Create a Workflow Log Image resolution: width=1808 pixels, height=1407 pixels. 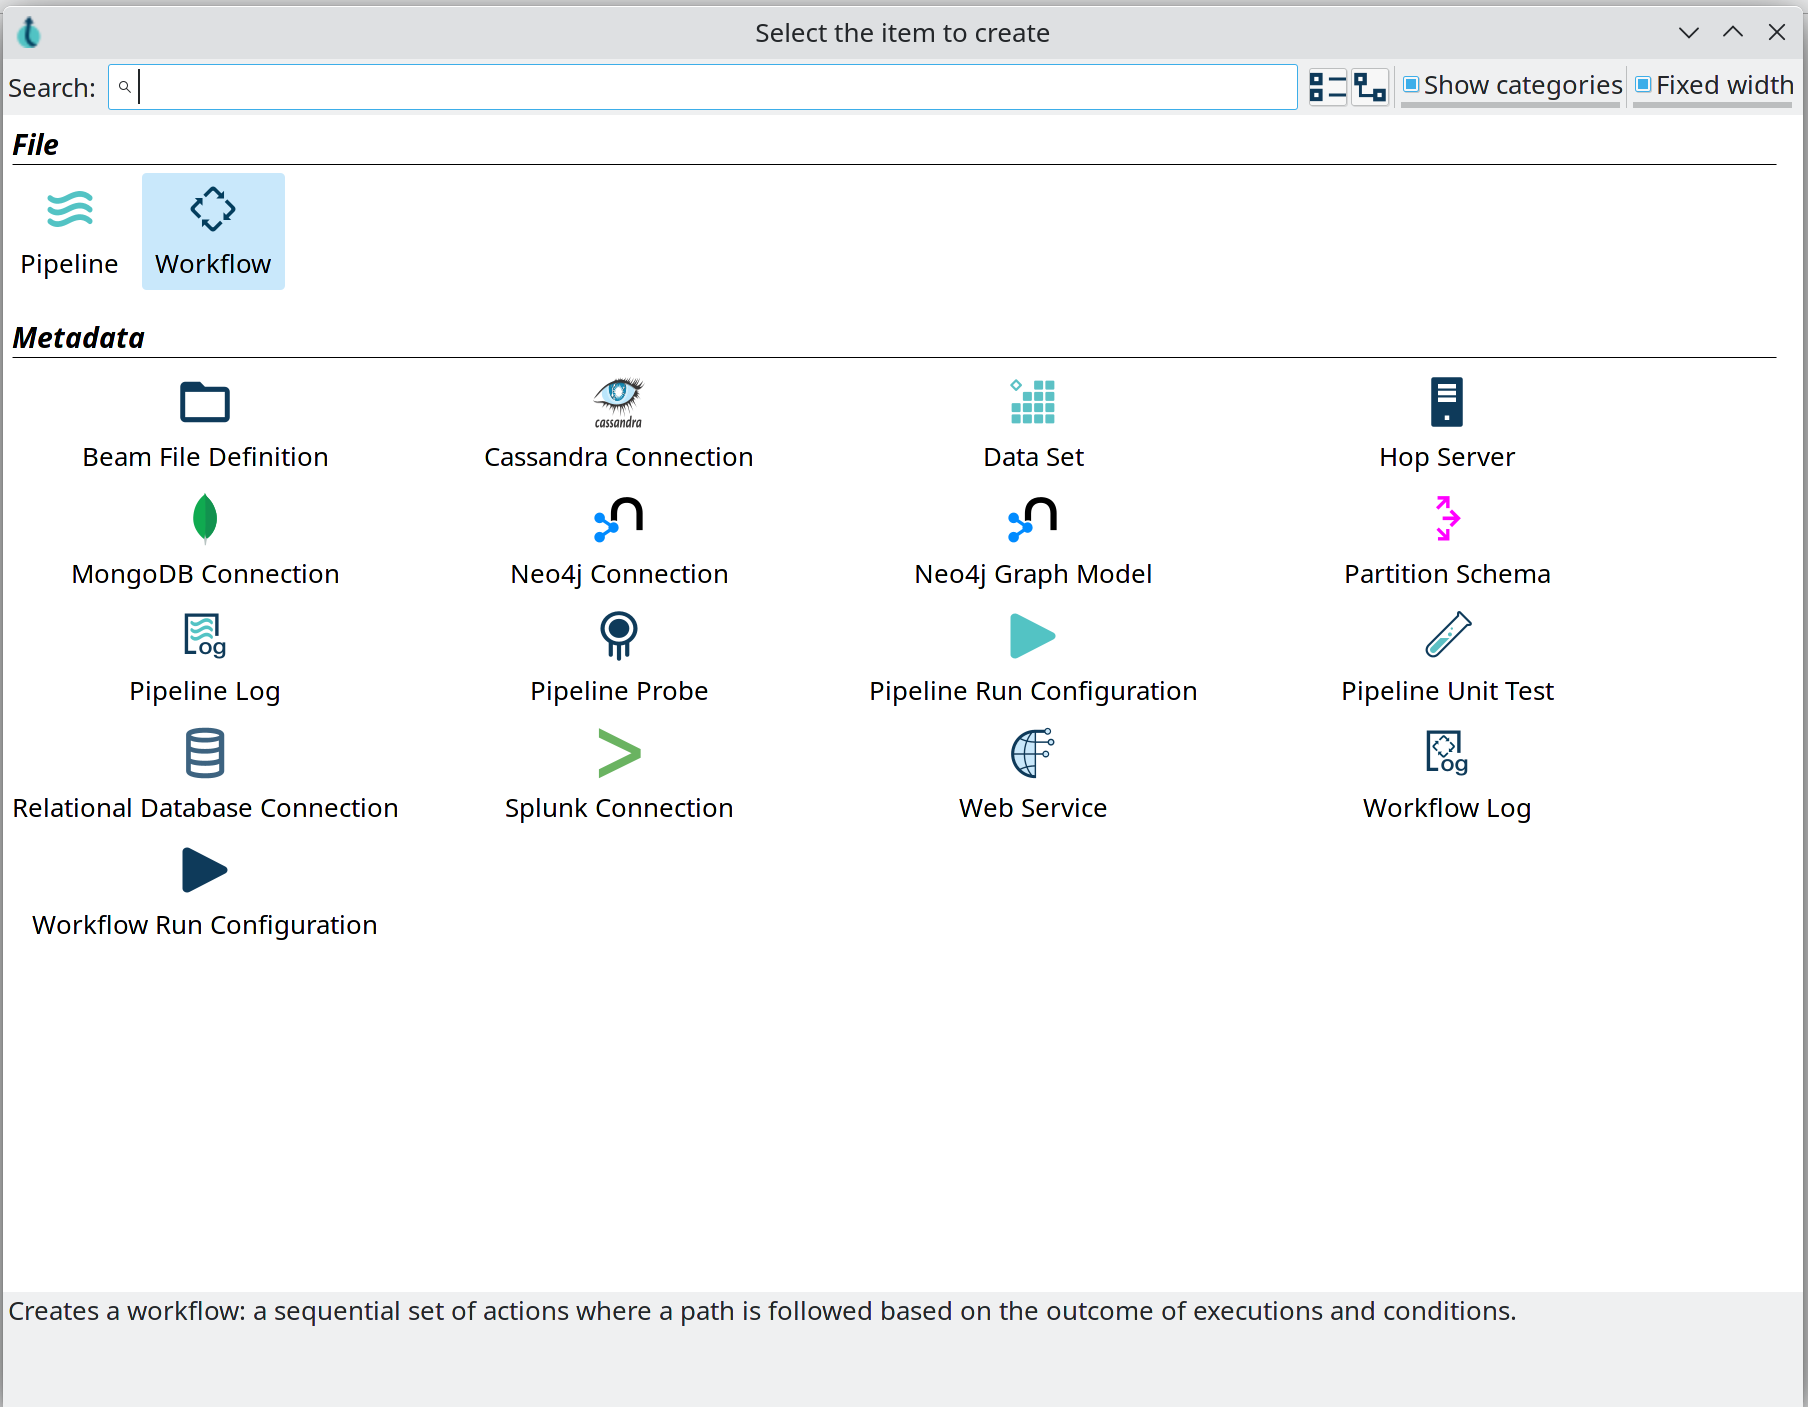click(1446, 774)
